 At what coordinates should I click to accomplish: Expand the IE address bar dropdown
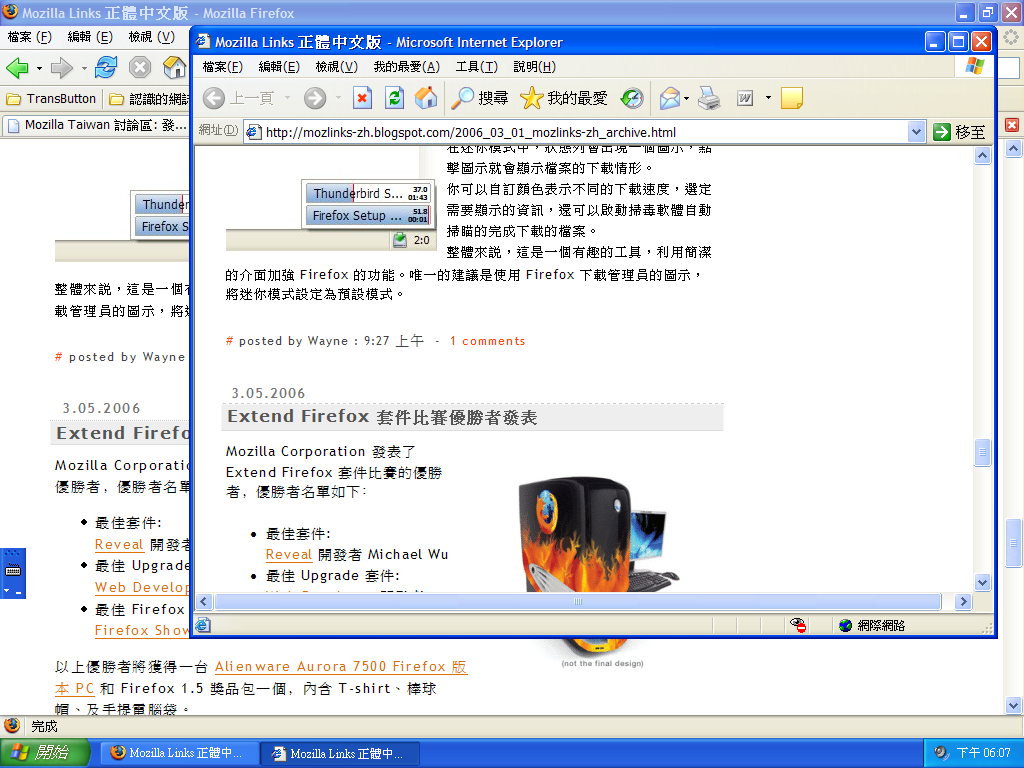916,132
